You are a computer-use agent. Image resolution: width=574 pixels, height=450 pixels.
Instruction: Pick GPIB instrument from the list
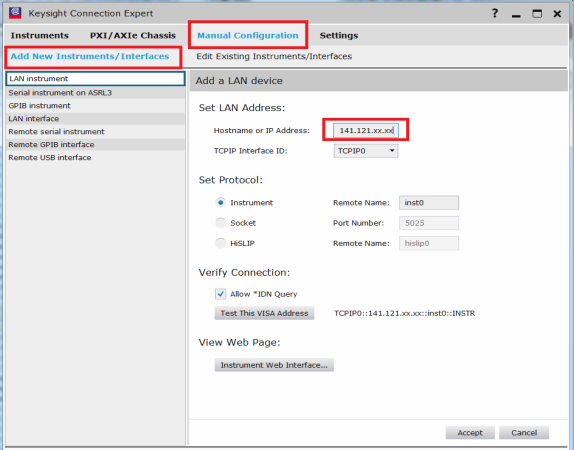pos(96,106)
